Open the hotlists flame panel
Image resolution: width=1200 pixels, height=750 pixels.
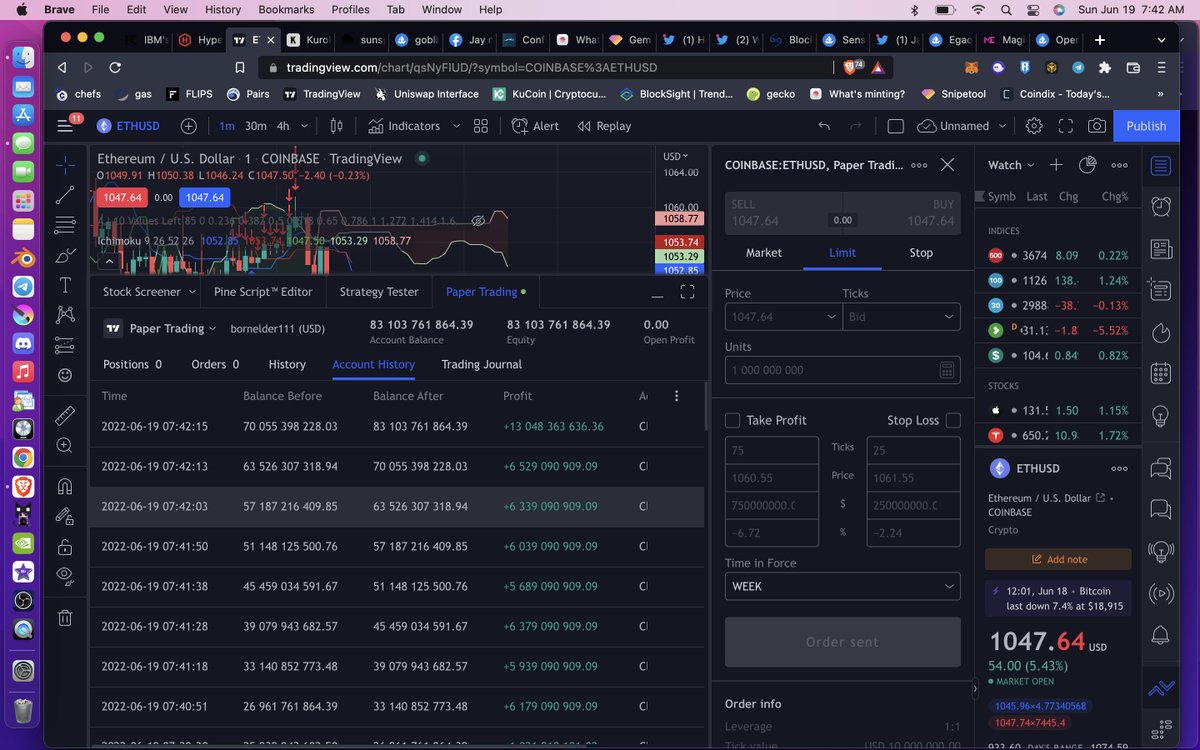click(1161, 332)
